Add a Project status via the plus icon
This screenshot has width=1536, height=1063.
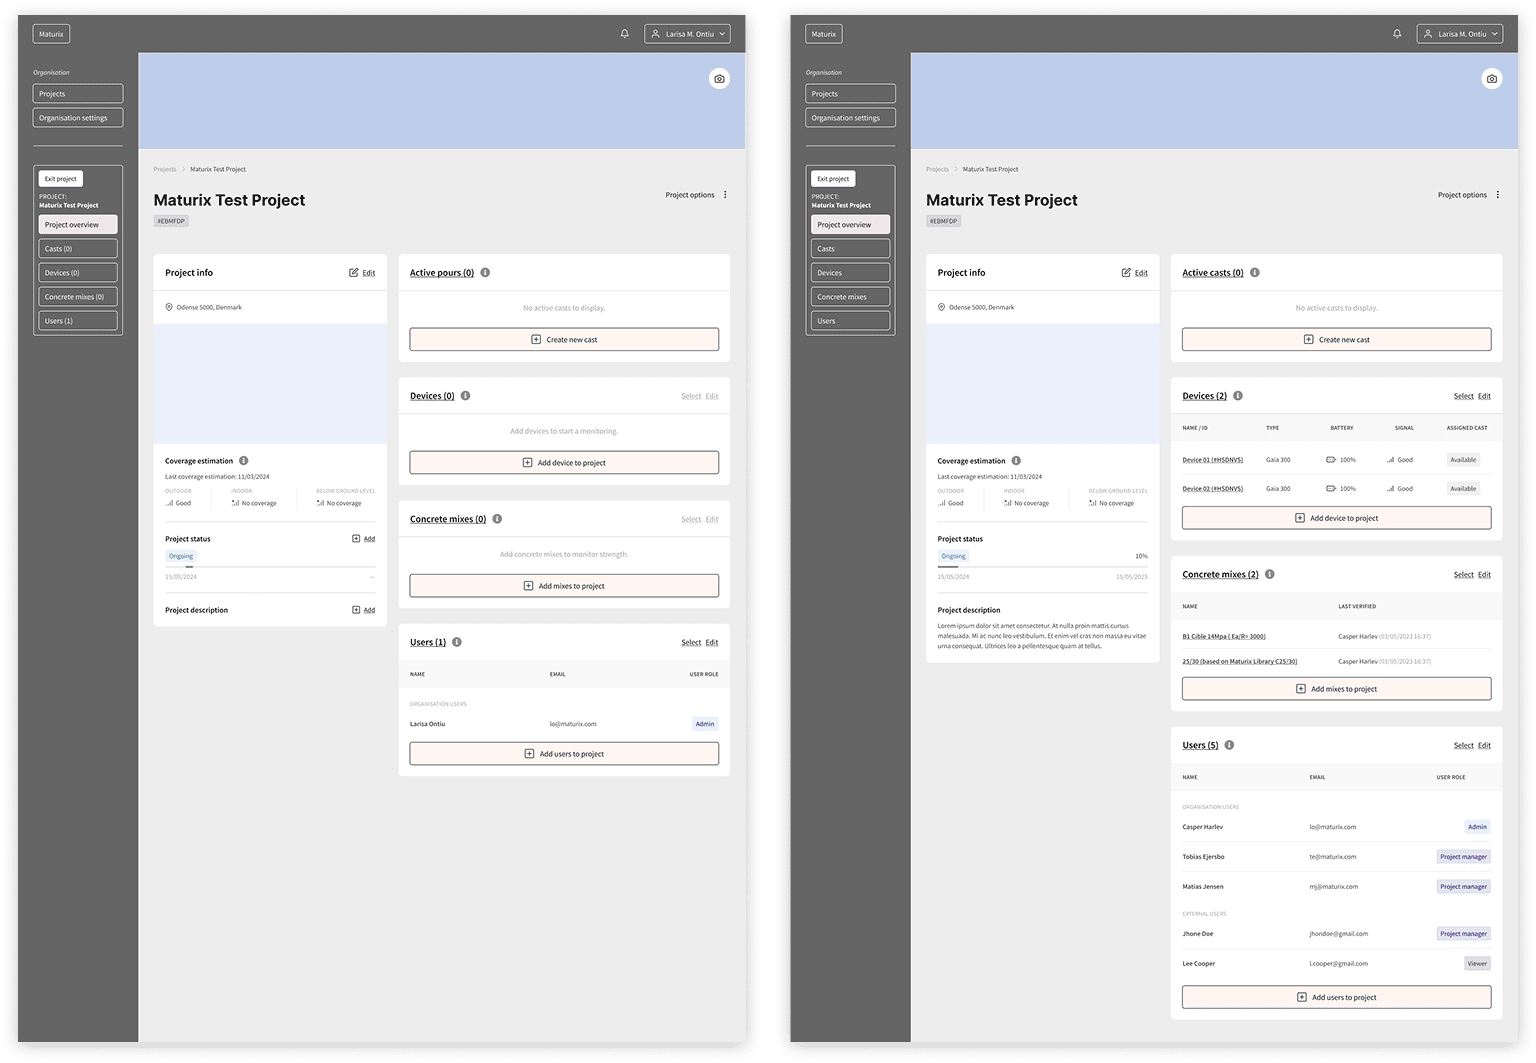click(355, 538)
